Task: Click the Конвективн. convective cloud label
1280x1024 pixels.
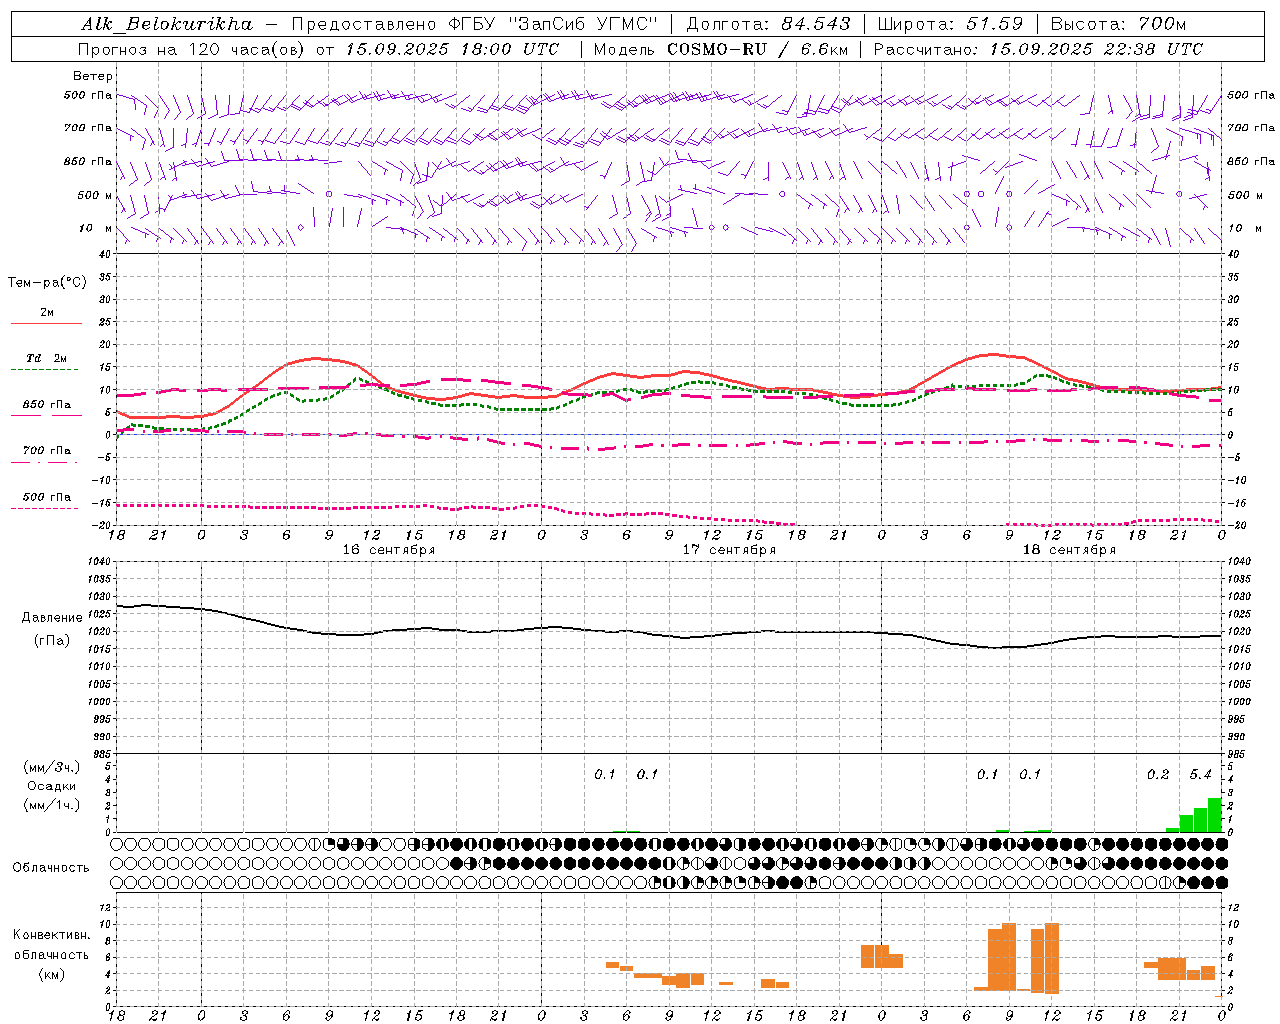Action: click(52, 935)
